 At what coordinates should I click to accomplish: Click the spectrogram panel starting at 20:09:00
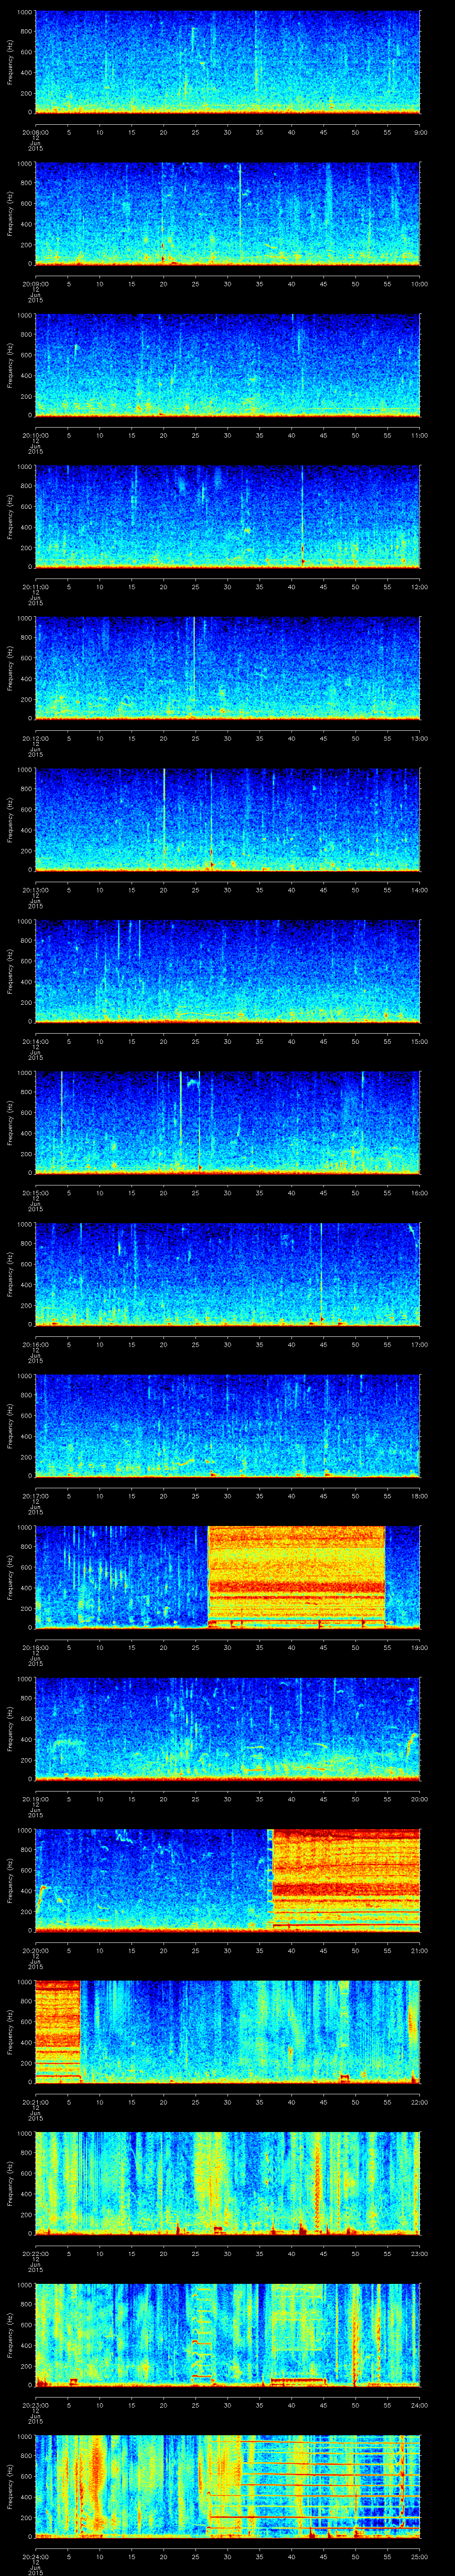228,214
